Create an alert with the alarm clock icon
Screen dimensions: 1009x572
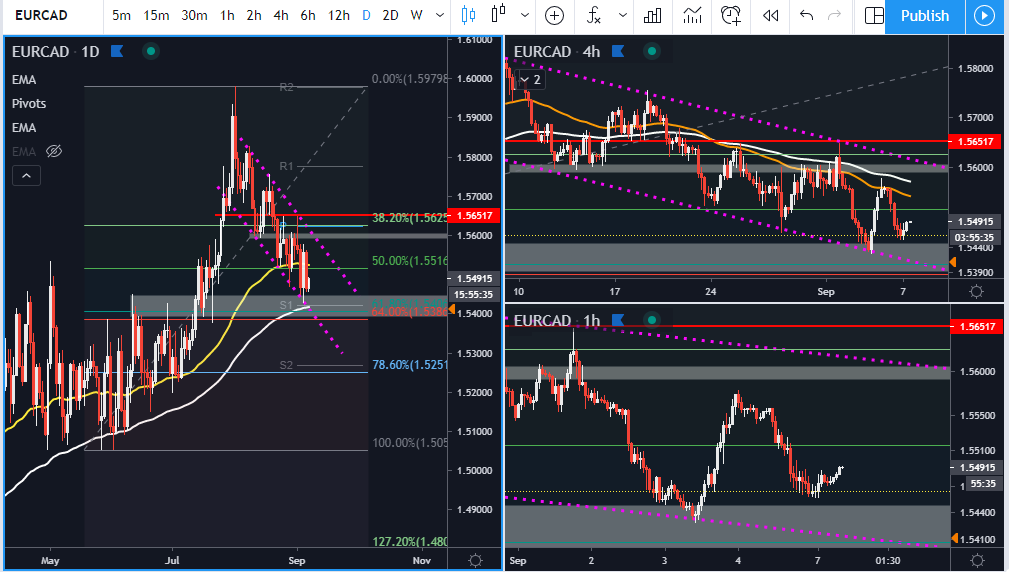coord(731,15)
